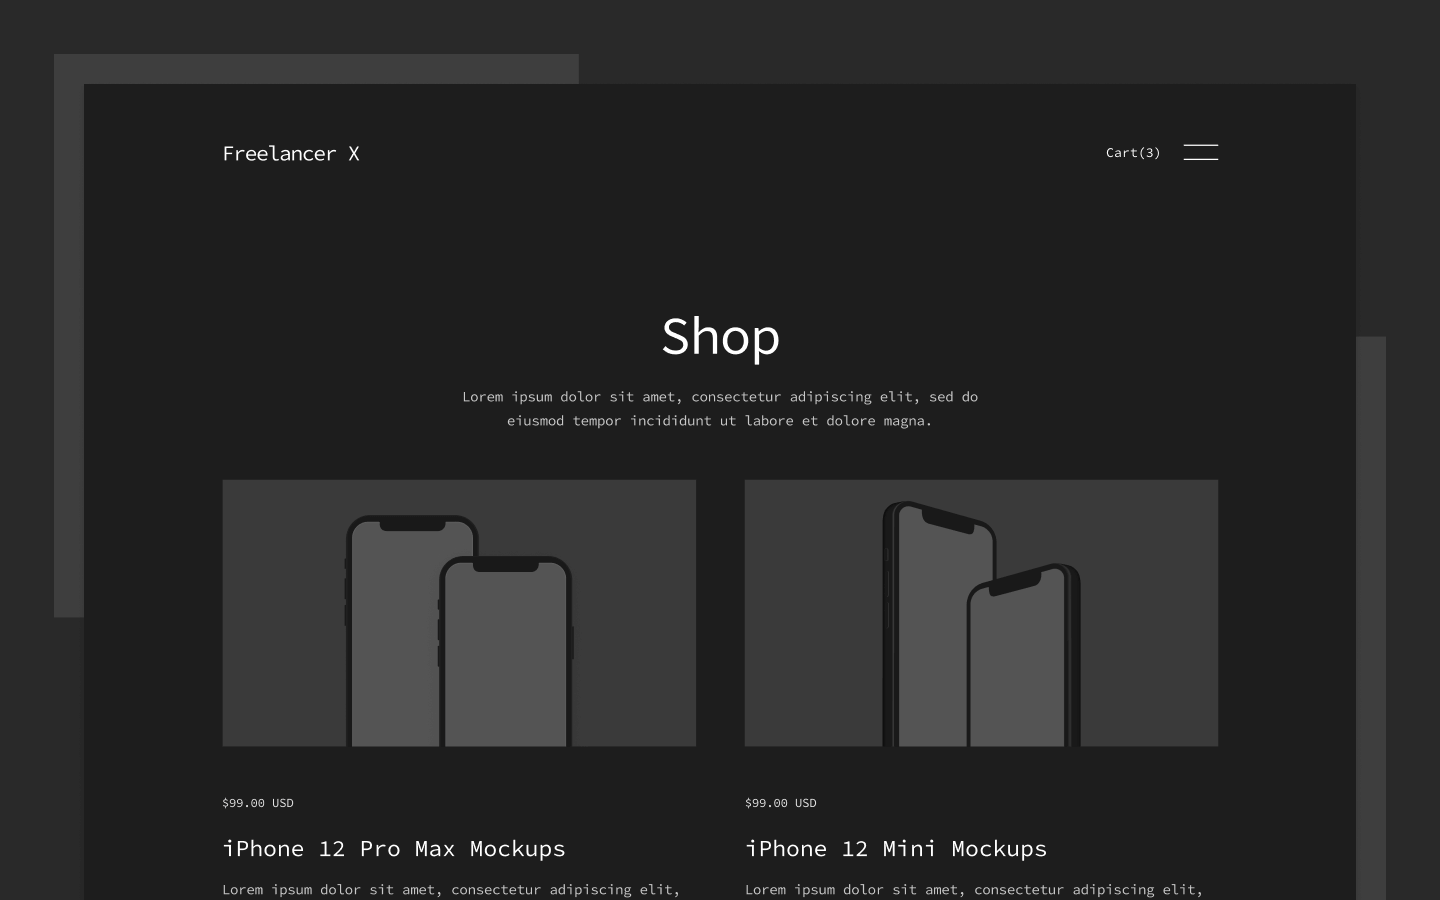This screenshot has height=900, width=1440.
Task: Go to Freelancer X home logo
Action: pos(290,153)
